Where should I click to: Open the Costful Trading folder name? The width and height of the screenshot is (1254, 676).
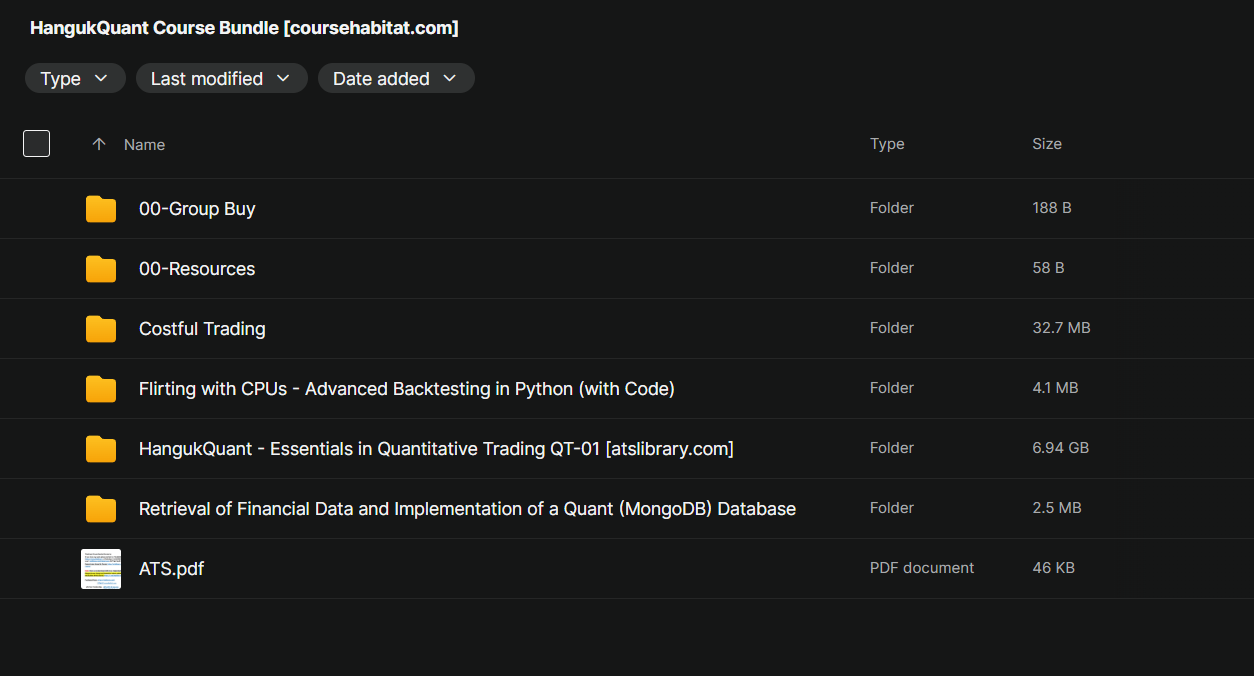(x=202, y=329)
